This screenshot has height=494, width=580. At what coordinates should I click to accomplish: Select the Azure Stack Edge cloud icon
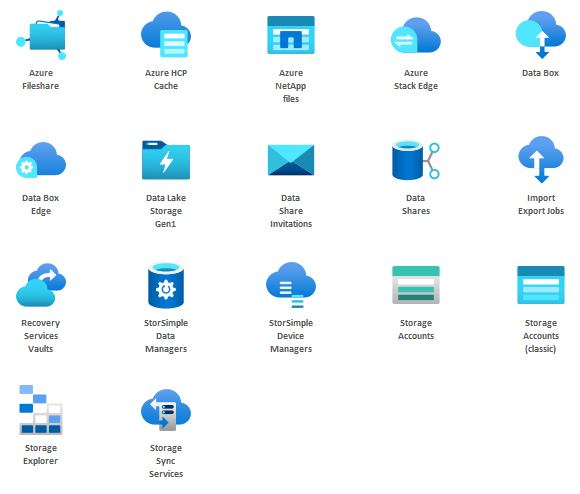[x=416, y=35]
